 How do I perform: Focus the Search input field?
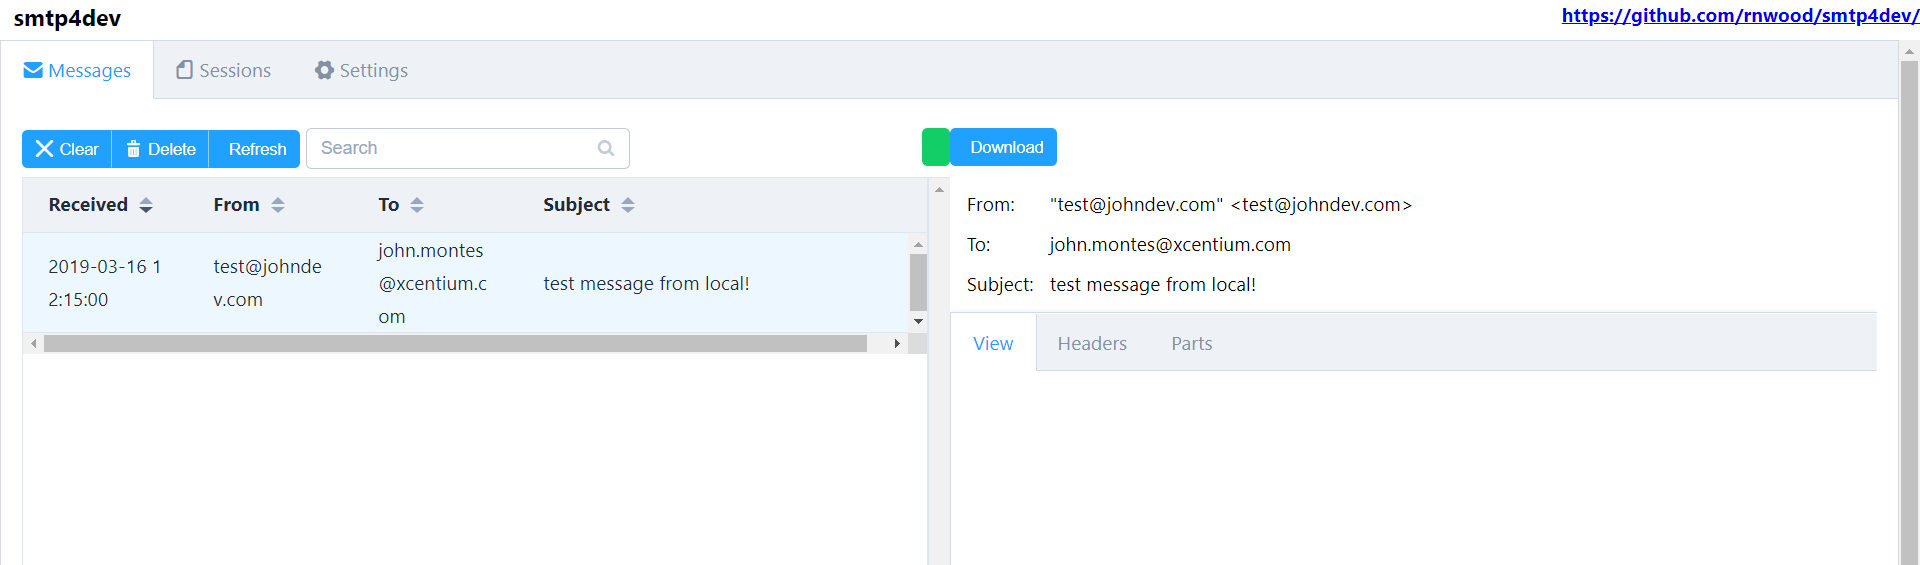[x=468, y=148]
